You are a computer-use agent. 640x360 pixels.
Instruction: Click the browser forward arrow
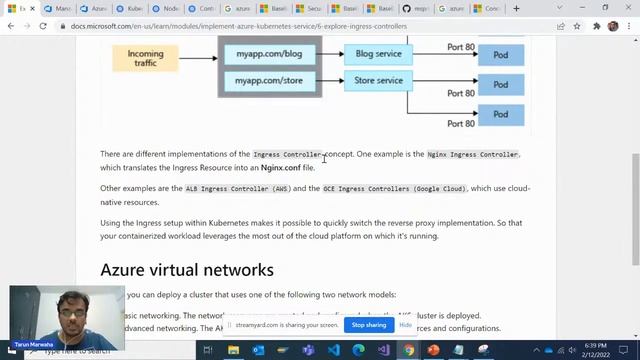tap(27, 26)
